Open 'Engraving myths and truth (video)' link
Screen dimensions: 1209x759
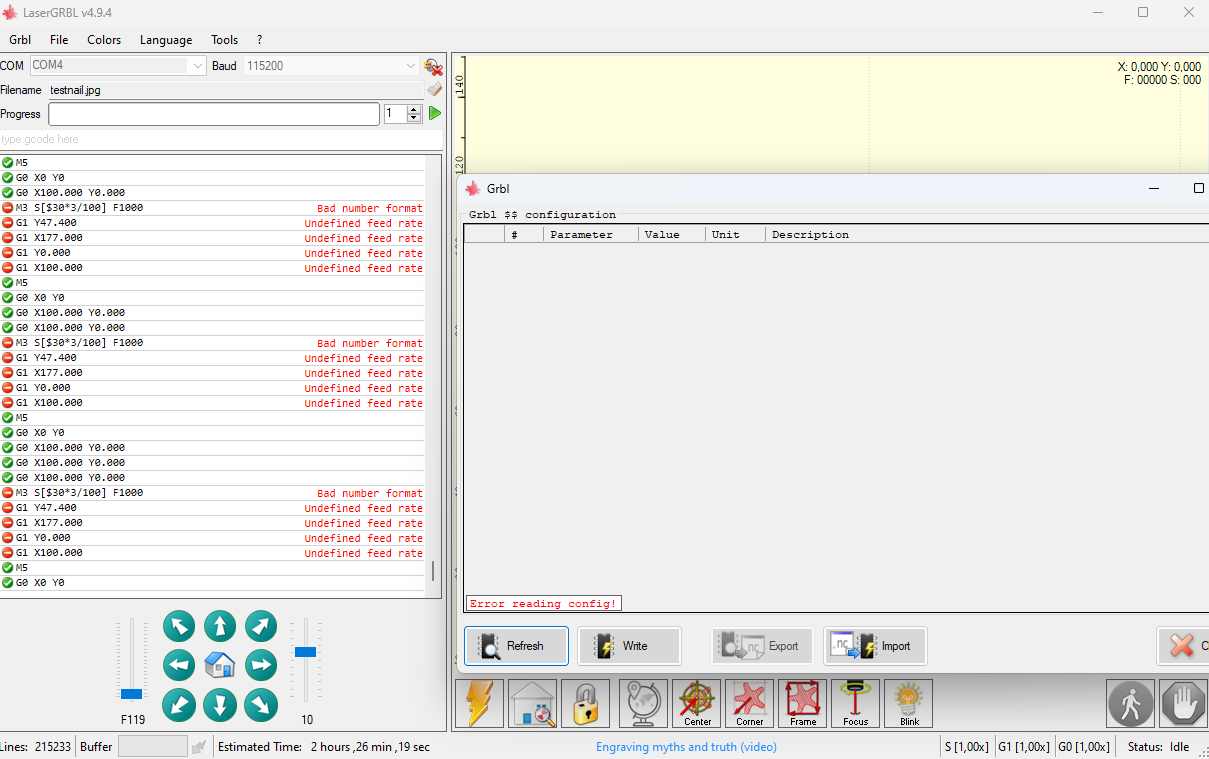[686, 747]
